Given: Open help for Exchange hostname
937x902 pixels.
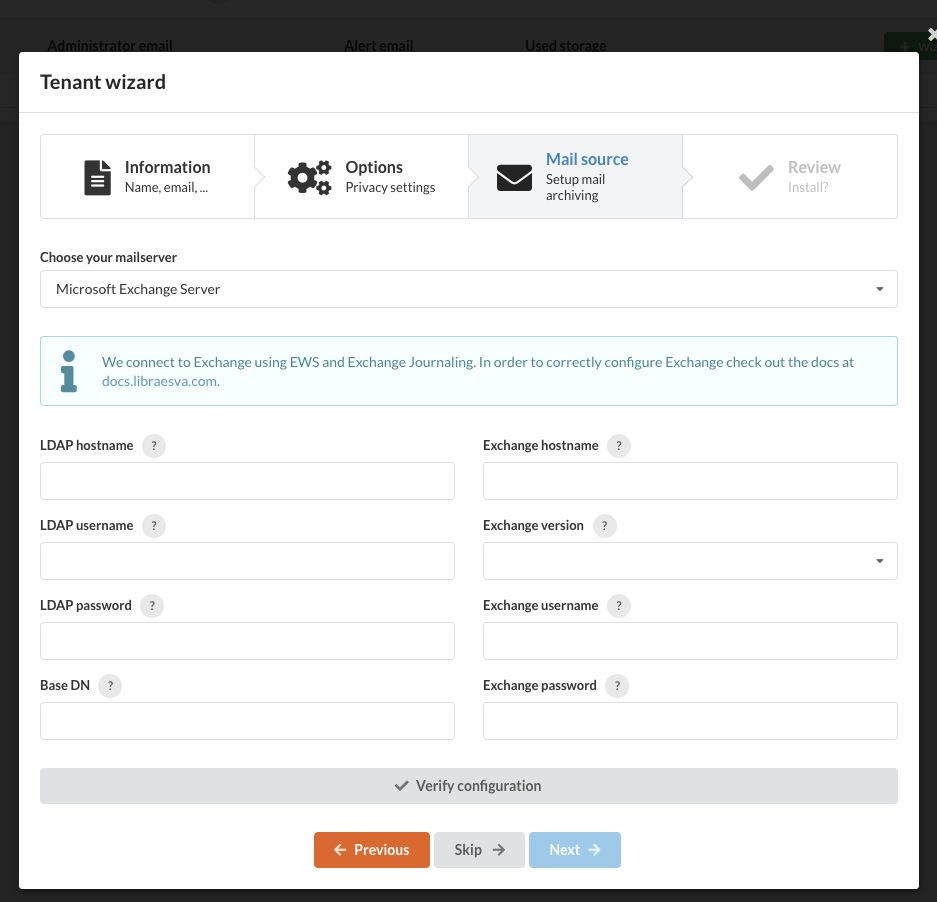Looking at the screenshot, I should click(x=618, y=445).
